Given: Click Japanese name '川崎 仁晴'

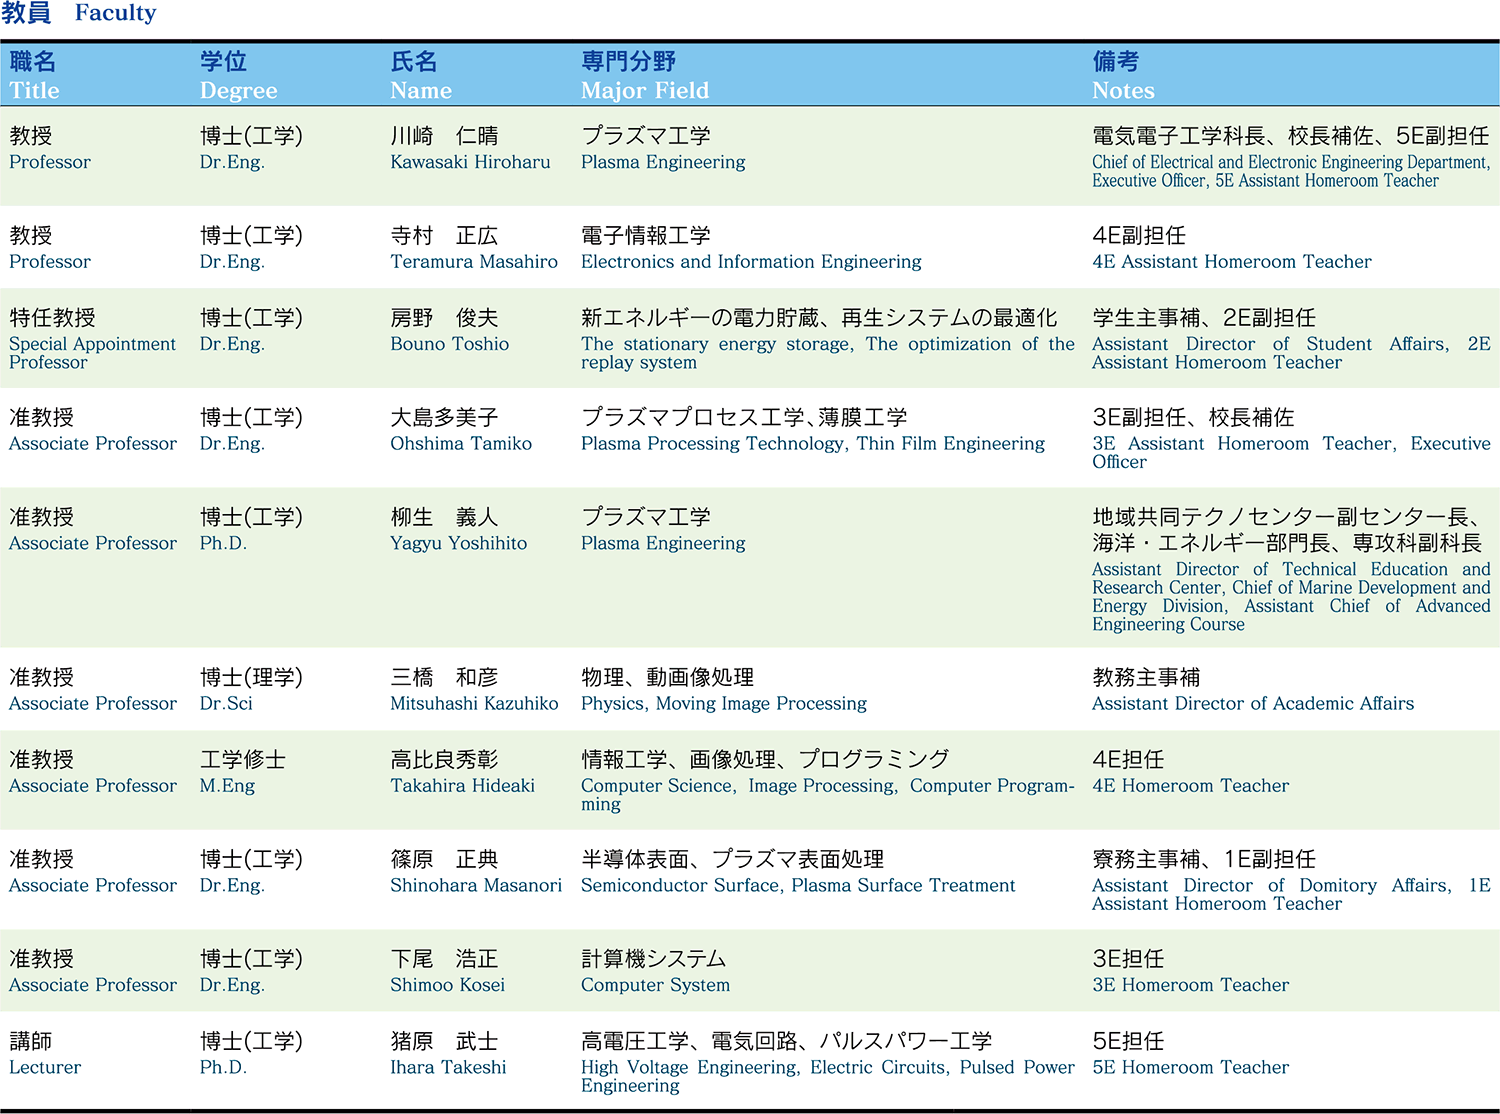Looking at the screenshot, I should click(x=444, y=136).
